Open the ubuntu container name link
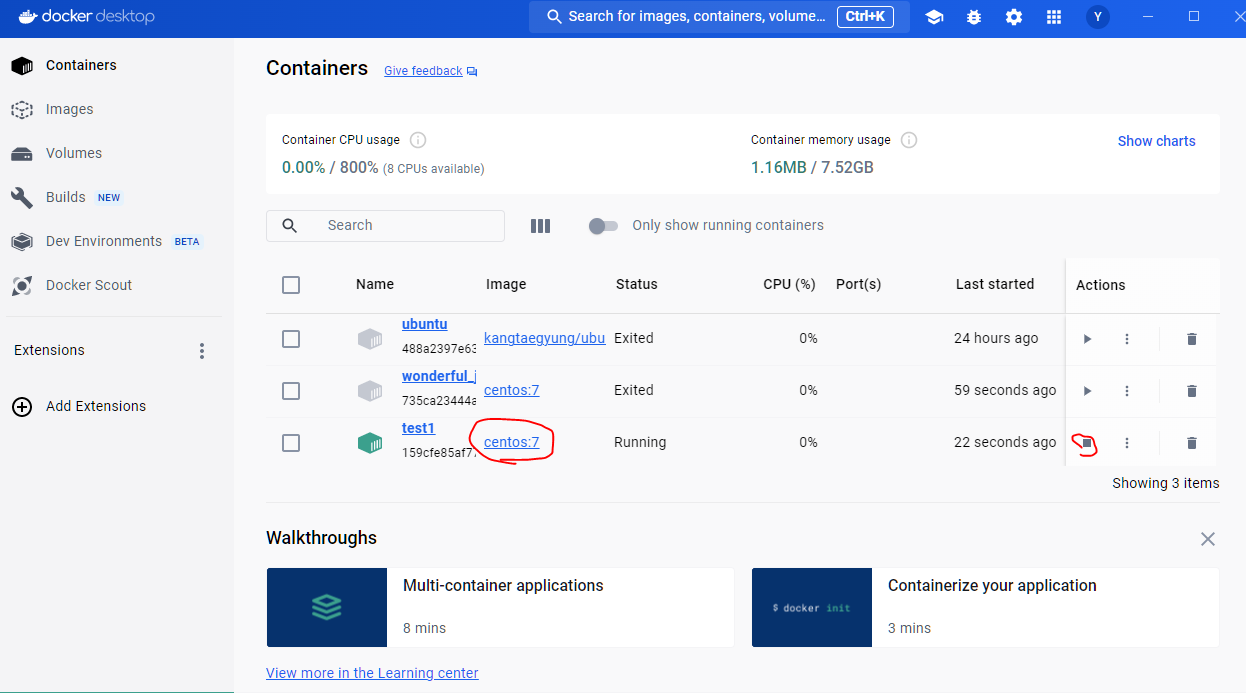The height and width of the screenshot is (693, 1246). coord(425,324)
